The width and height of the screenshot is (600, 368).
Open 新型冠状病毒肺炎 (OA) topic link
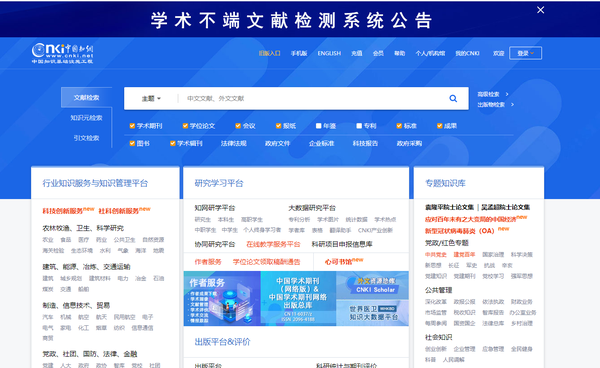[x=467, y=231]
